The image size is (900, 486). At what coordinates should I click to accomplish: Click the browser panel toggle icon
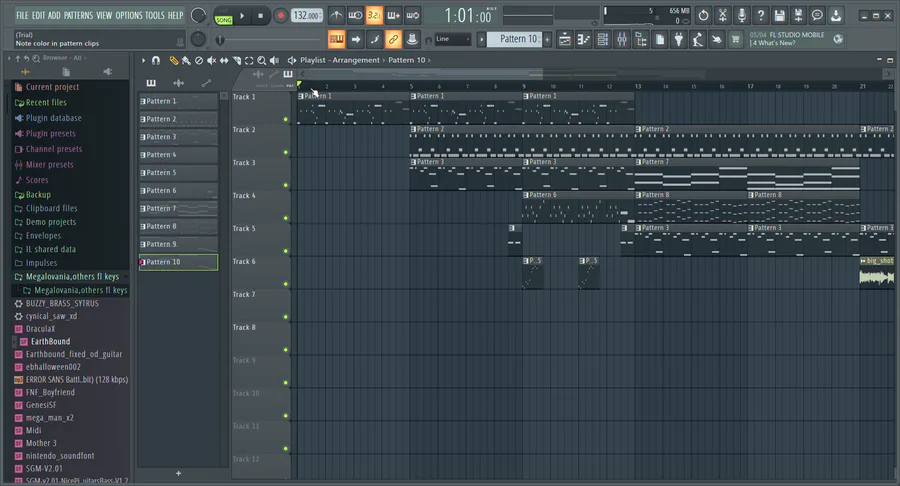641,40
